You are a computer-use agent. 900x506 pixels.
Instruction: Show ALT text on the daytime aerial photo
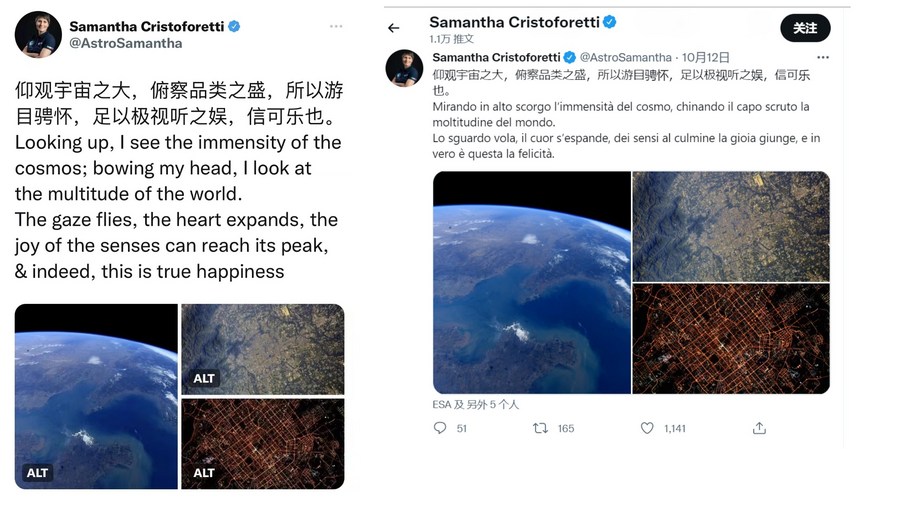[204, 378]
